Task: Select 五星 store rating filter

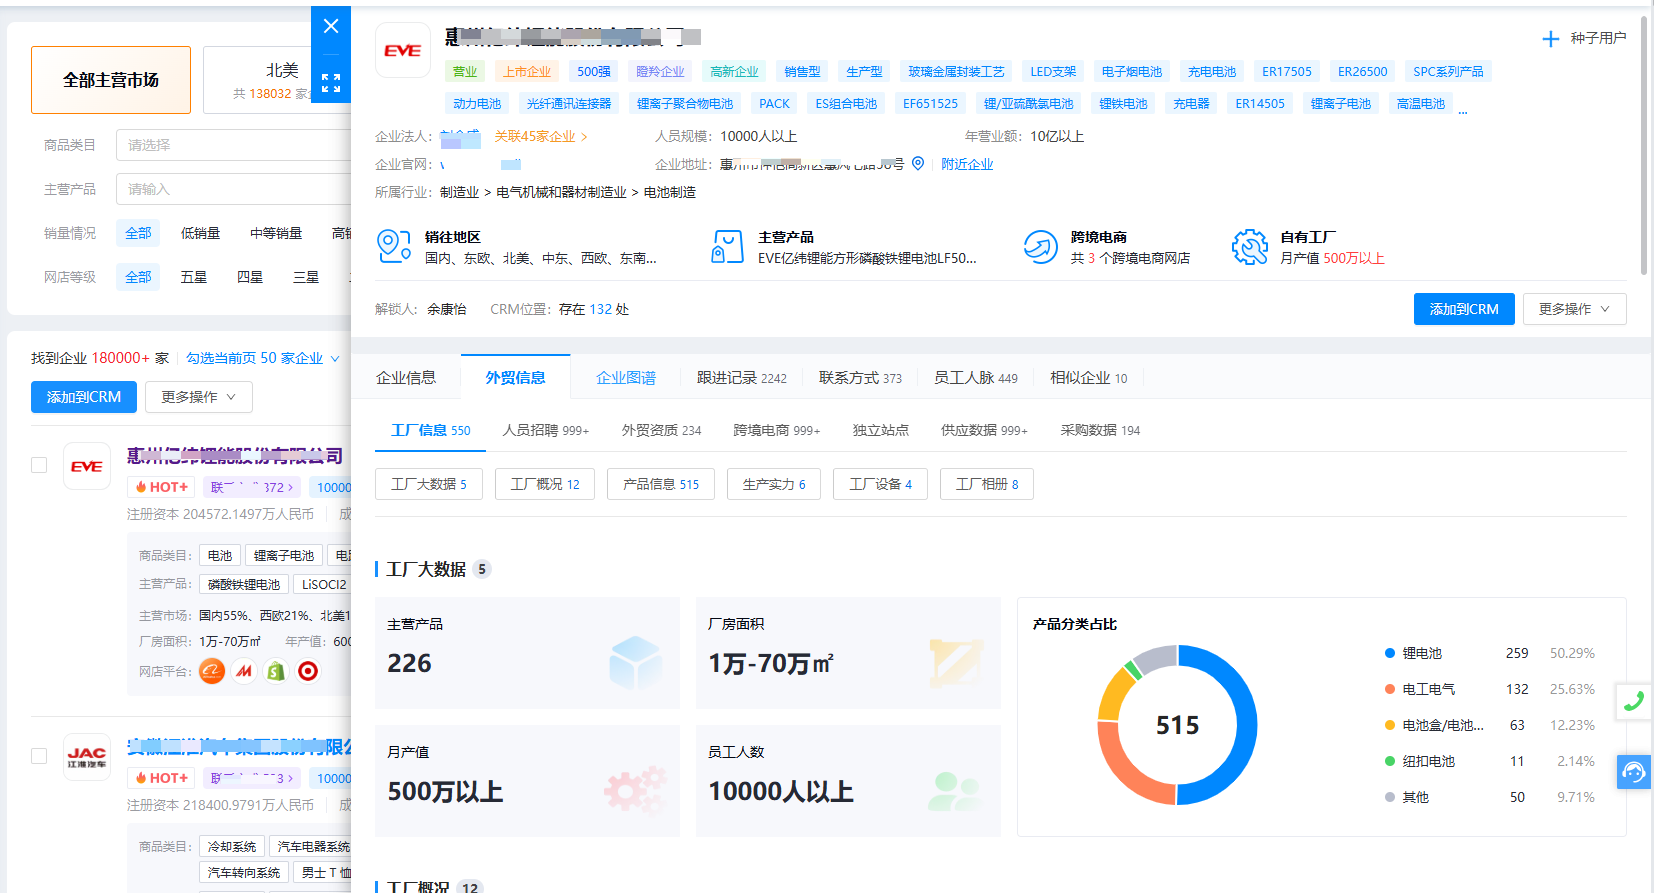Action: coord(194,277)
